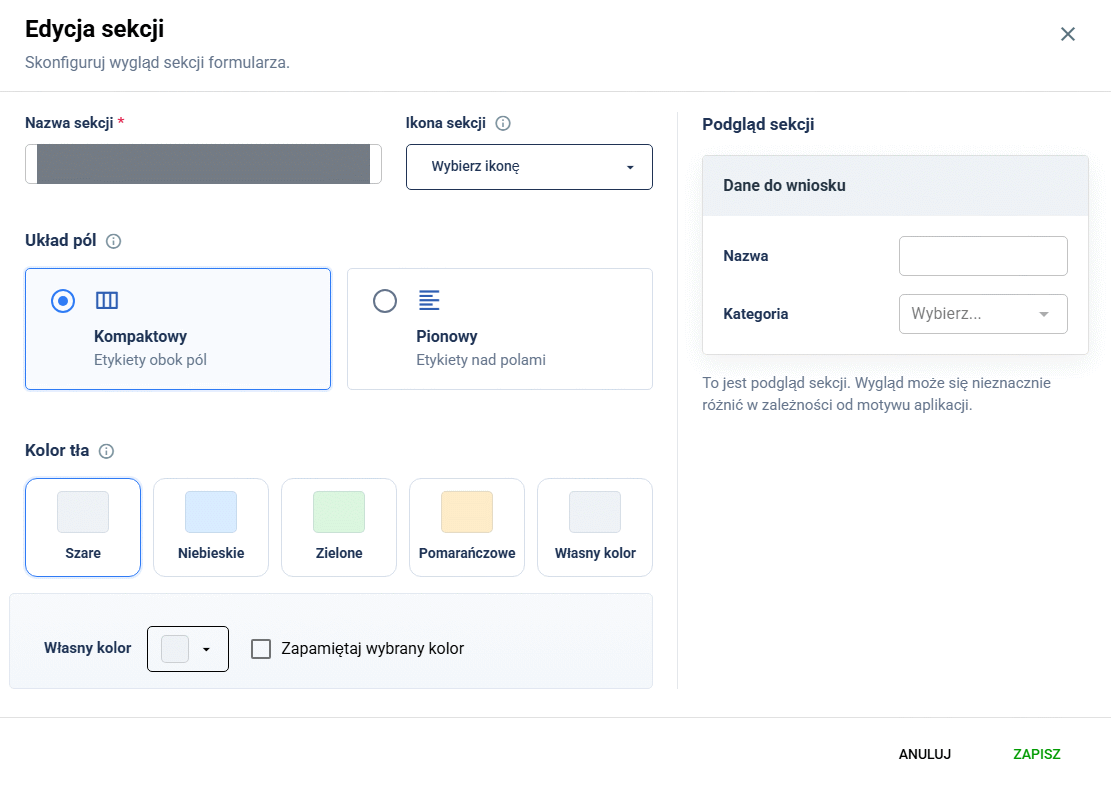Image resolution: width=1111 pixels, height=793 pixels.
Task: Click info icon next to Ikona sekcji
Action: coord(503,123)
